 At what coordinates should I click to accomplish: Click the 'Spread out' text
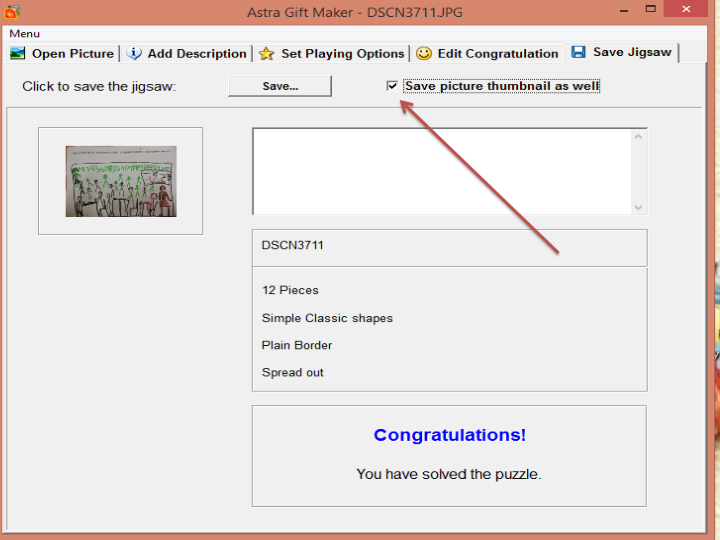click(x=292, y=372)
